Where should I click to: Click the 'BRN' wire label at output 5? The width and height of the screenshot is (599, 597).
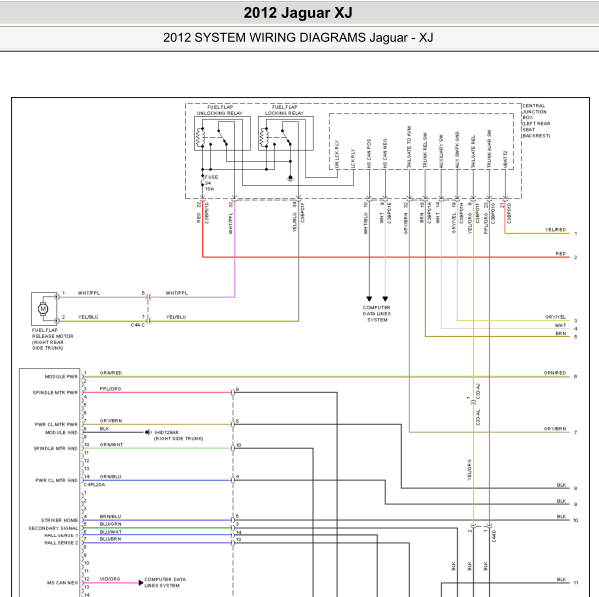click(561, 333)
